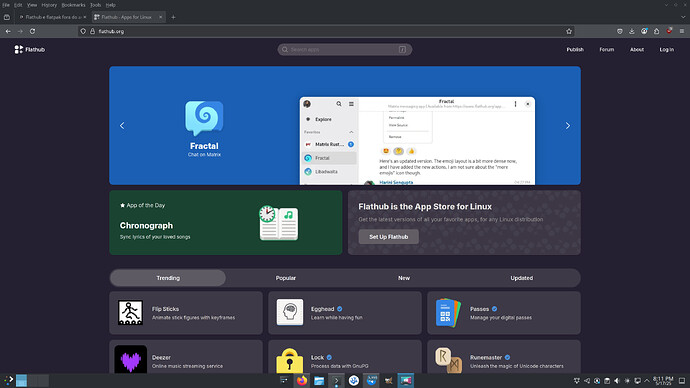Screen dimensions: 690x388
Task: Click the Log in link
Action: 666,50
